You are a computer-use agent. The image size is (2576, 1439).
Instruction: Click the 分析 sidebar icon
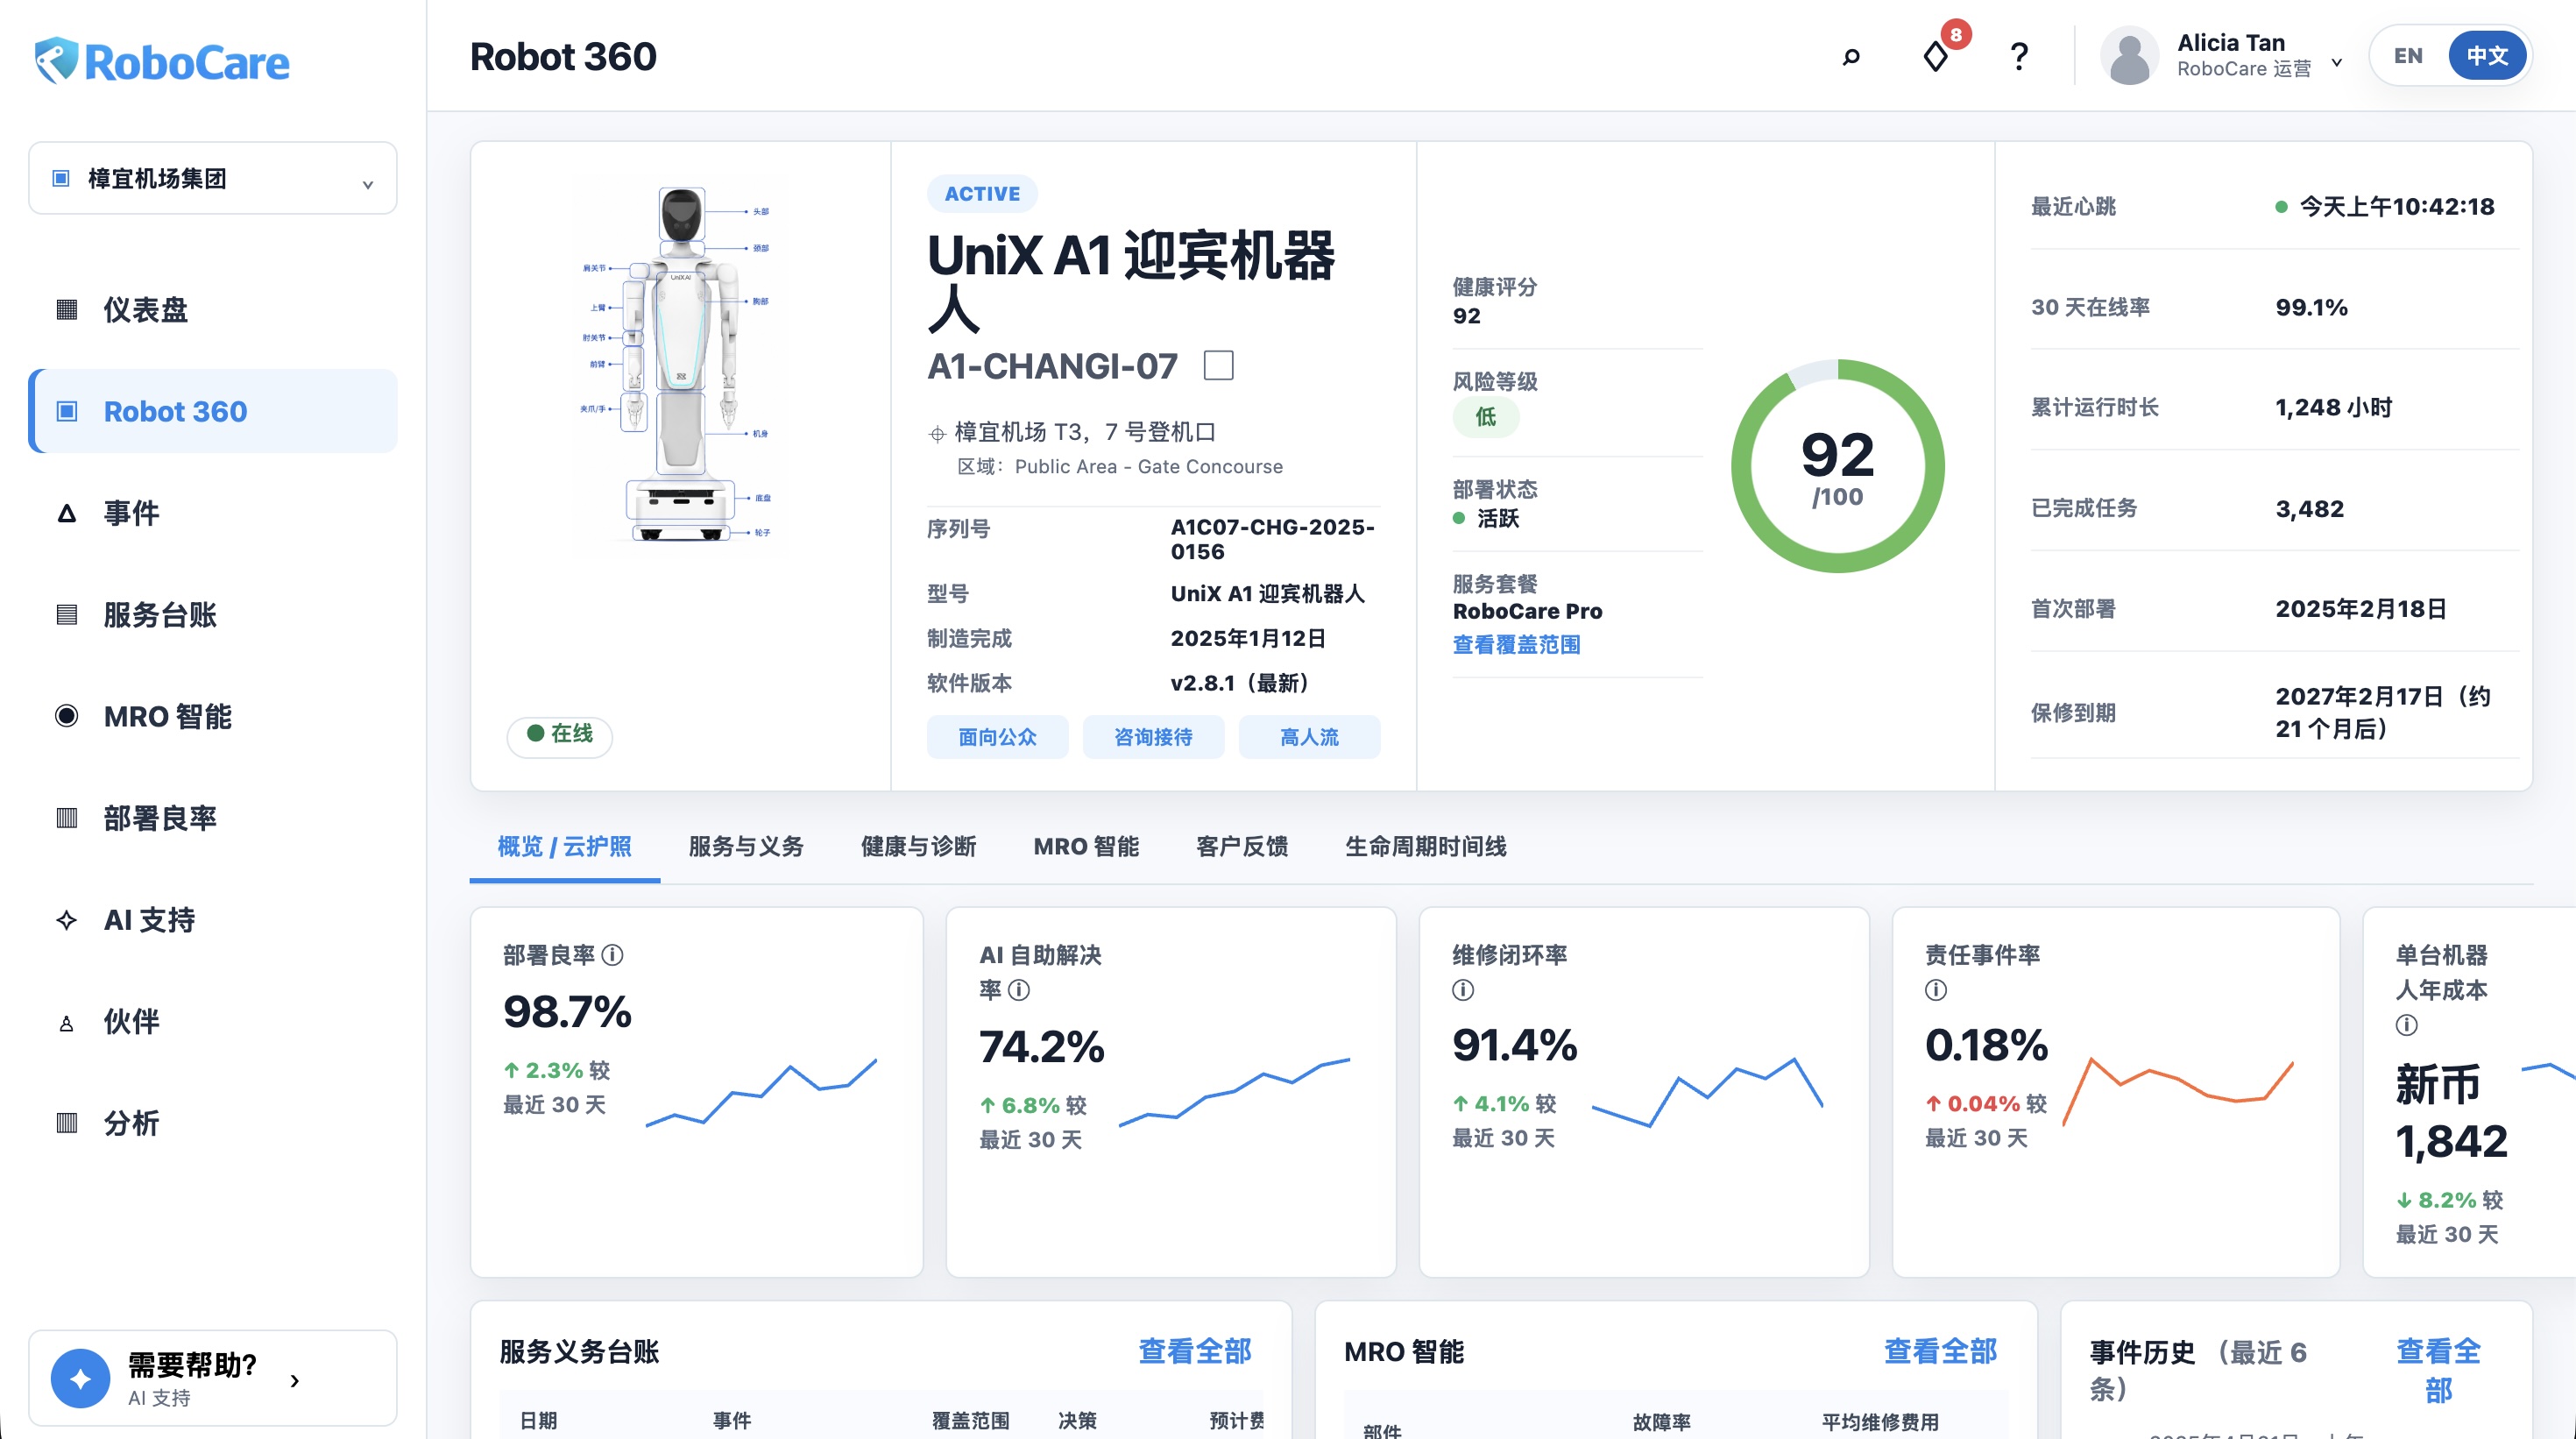[67, 1123]
